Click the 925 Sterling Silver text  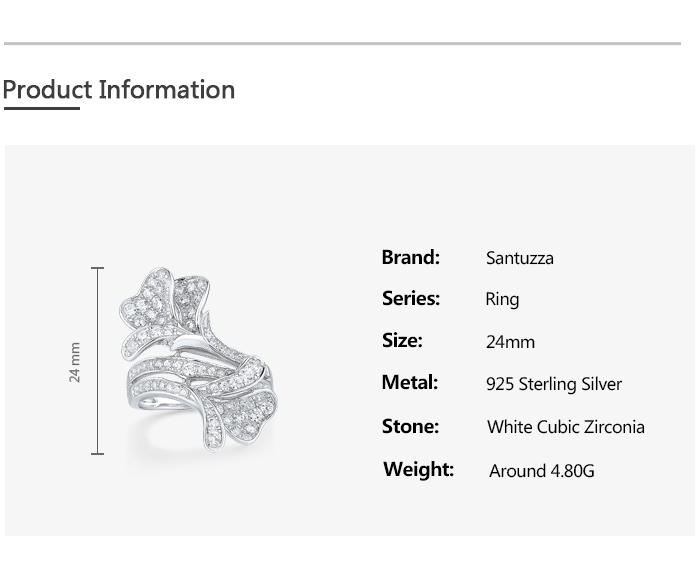click(x=553, y=384)
